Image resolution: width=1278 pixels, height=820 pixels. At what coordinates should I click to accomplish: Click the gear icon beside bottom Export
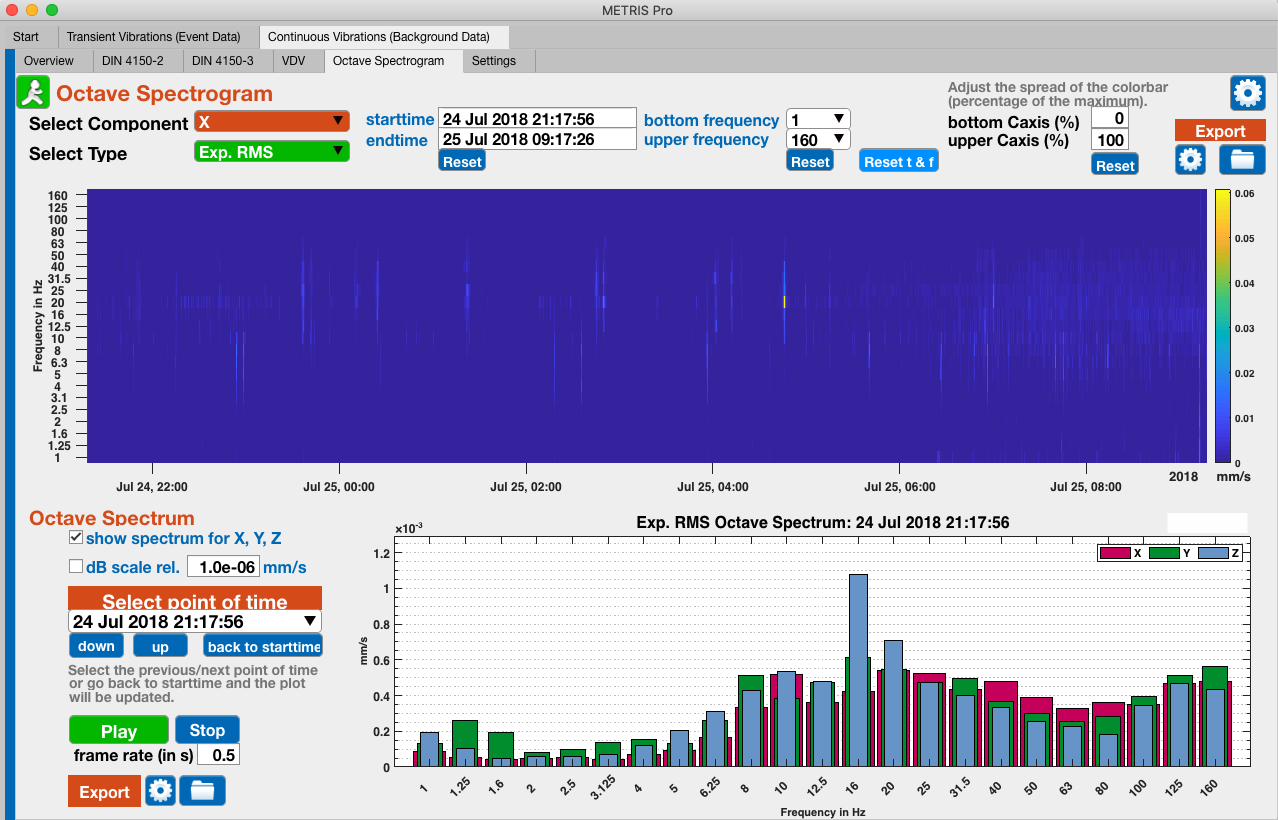tap(160, 791)
